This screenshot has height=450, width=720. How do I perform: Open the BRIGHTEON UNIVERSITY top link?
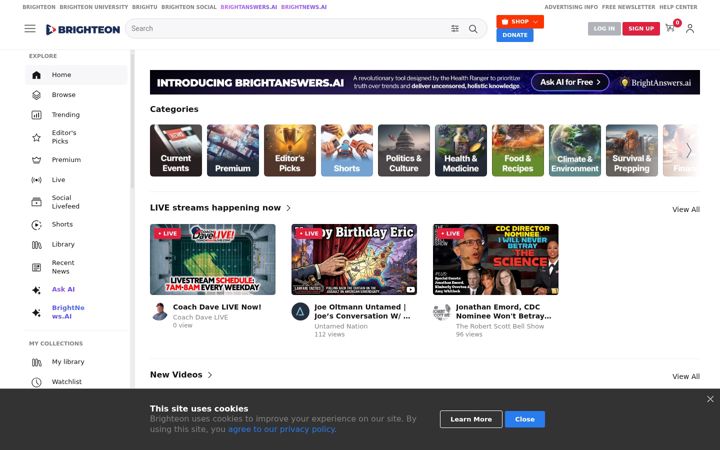click(x=94, y=7)
